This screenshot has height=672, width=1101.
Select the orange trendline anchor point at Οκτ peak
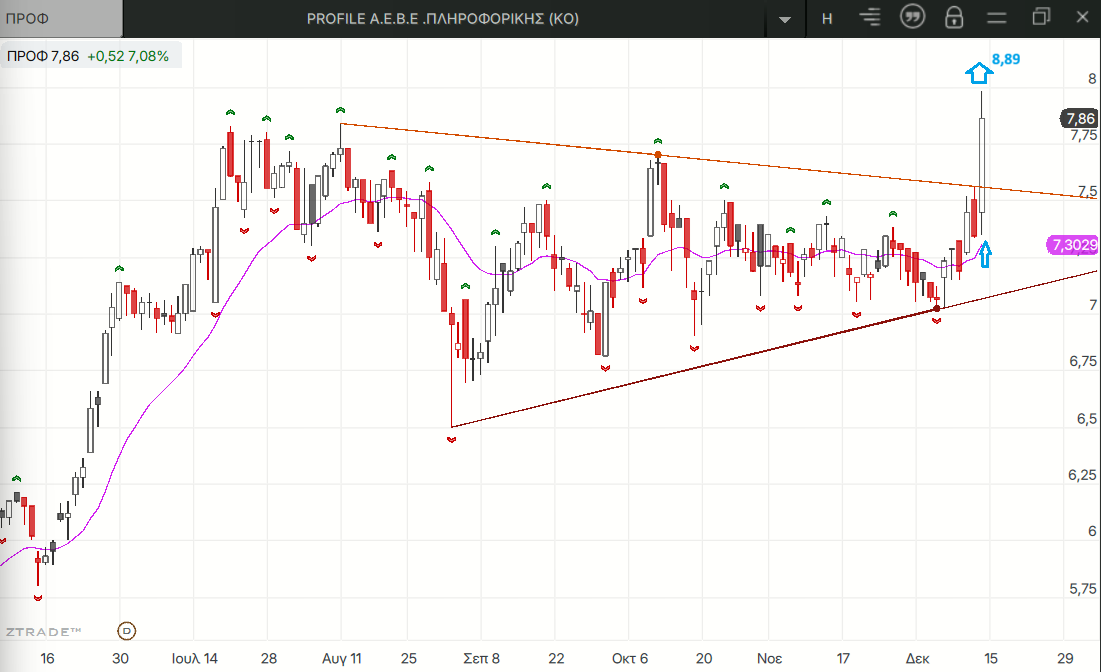(657, 155)
